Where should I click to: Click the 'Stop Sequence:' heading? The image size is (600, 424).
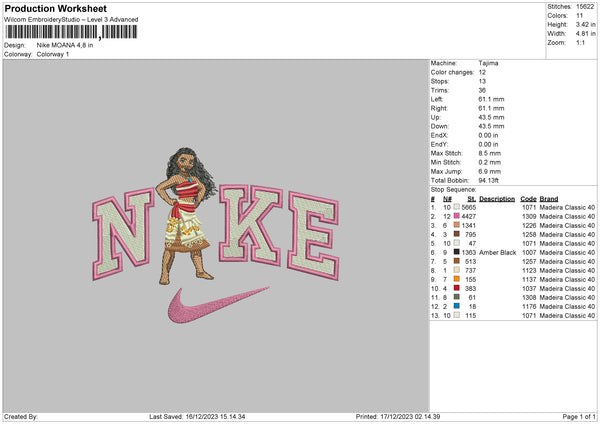(x=453, y=189)
